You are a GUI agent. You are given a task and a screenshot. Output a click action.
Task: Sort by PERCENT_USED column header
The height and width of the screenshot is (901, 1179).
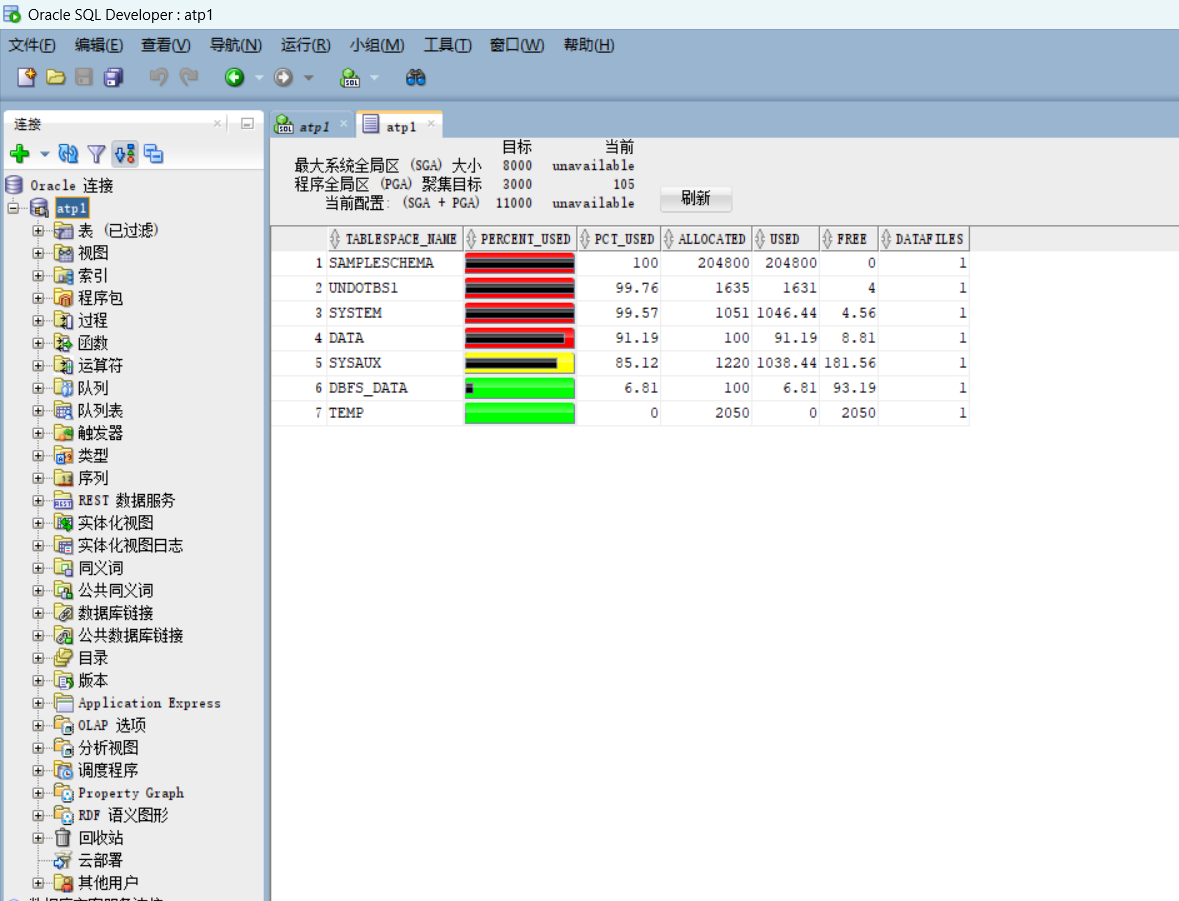coord(520,239)
